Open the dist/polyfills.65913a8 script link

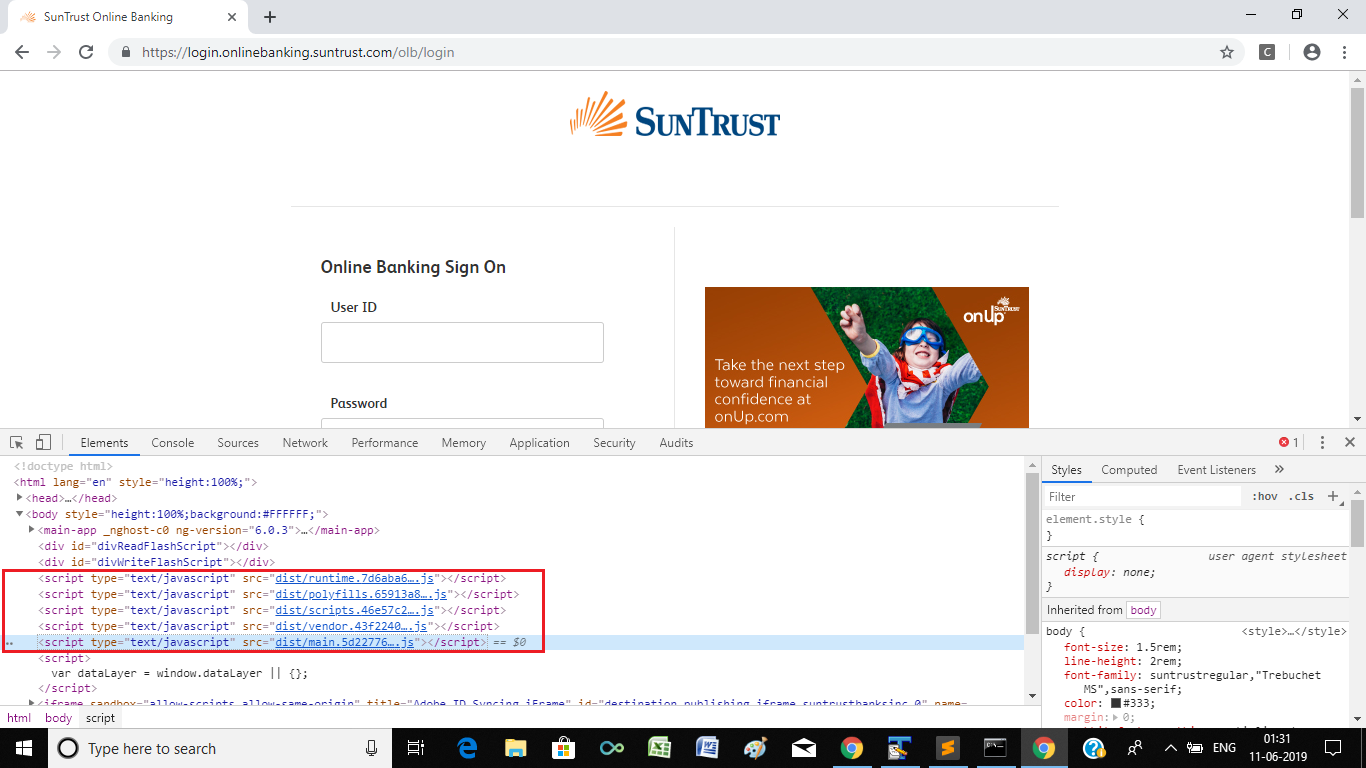click(x=361, y=594)
